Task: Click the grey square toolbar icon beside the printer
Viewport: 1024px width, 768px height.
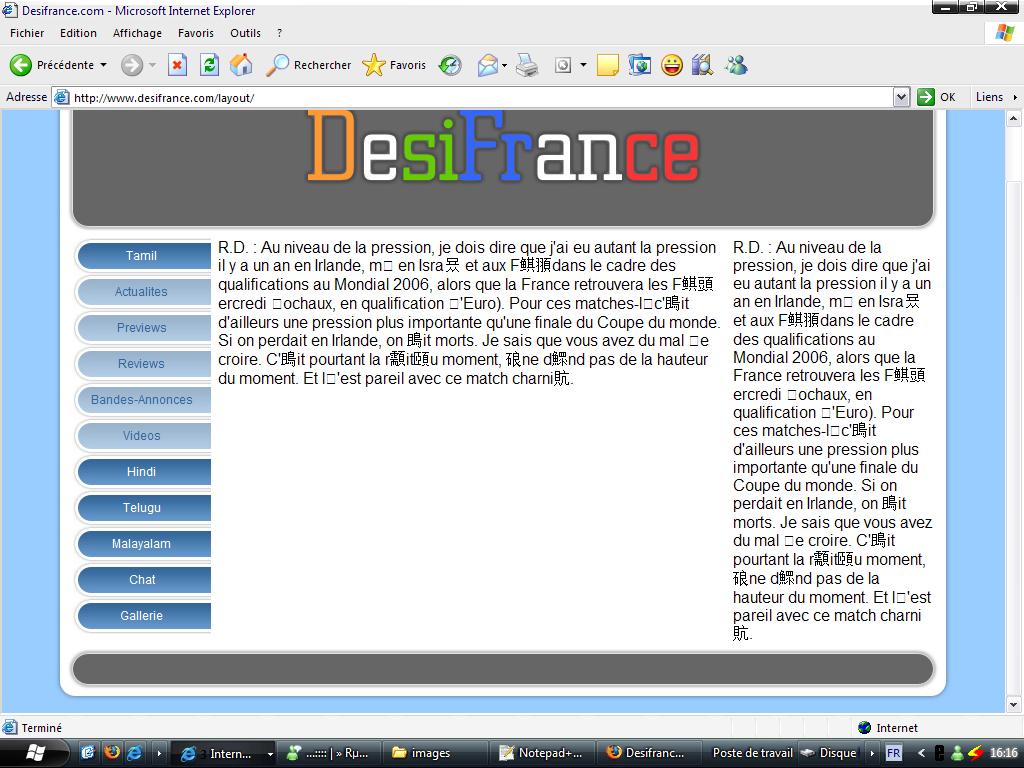Action: click(562, 65)
